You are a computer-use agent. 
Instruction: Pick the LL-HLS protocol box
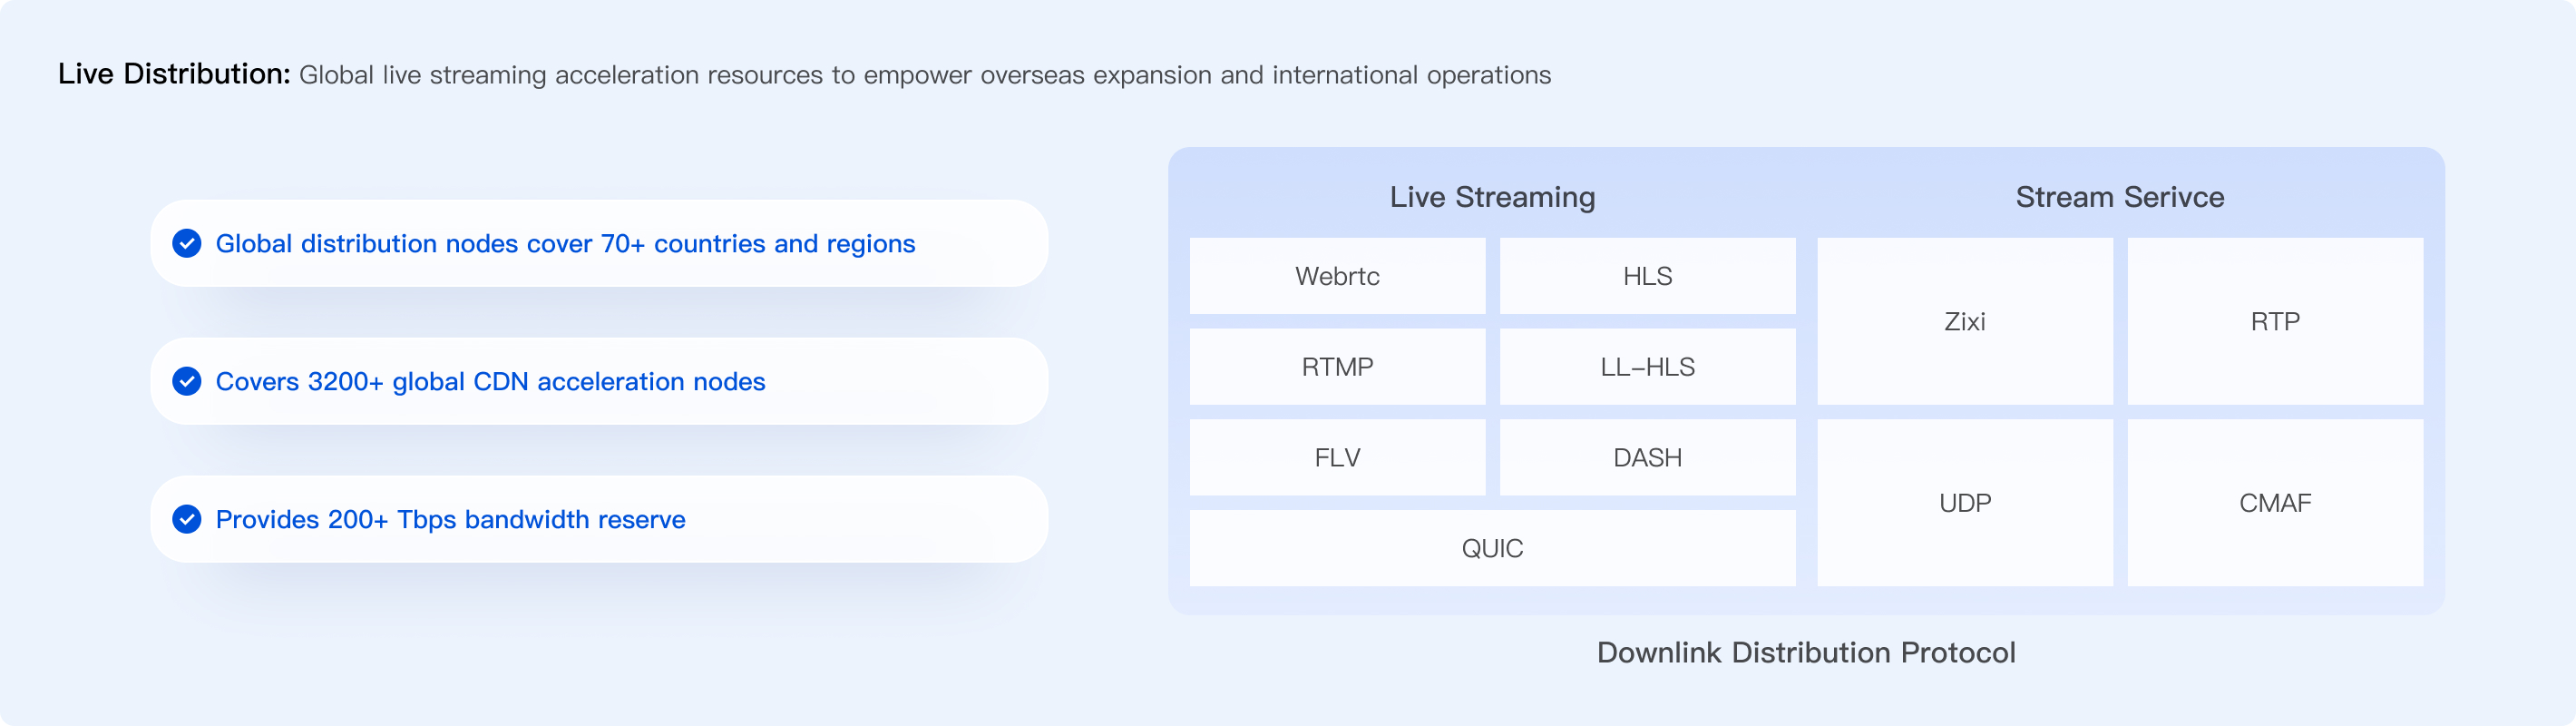(1647, 367)
